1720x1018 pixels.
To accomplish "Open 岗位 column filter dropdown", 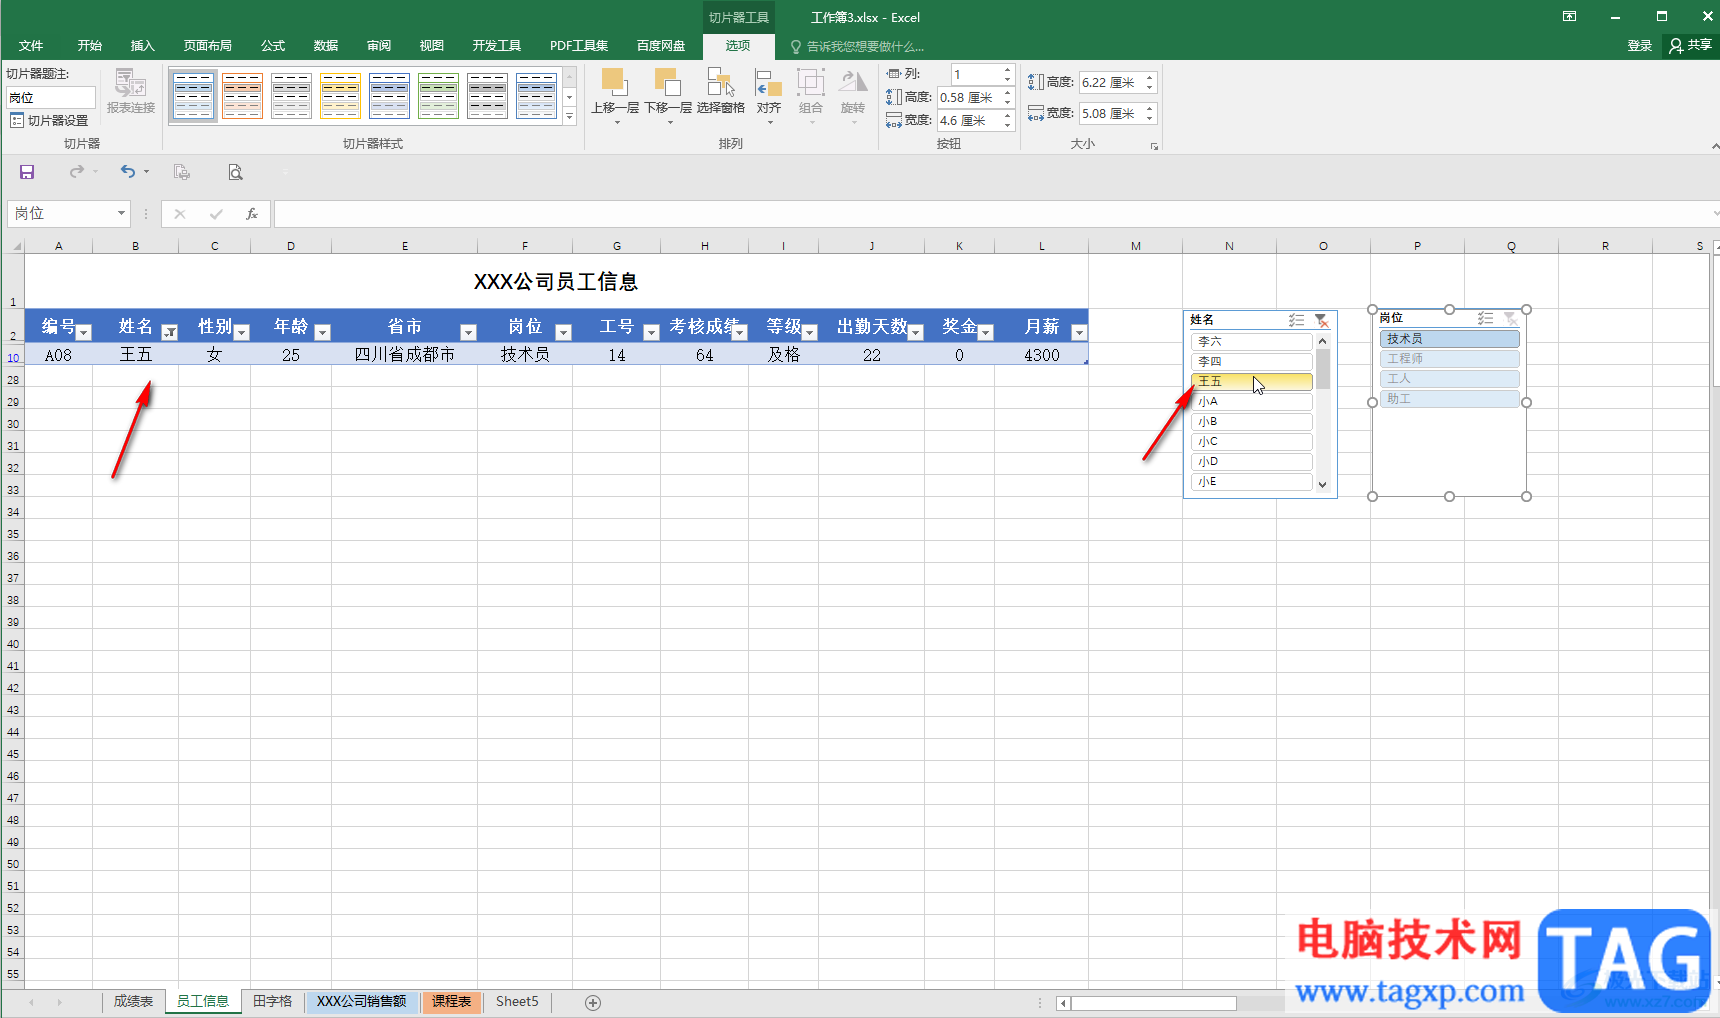I will pyautogui.click(x=563, y=332).
